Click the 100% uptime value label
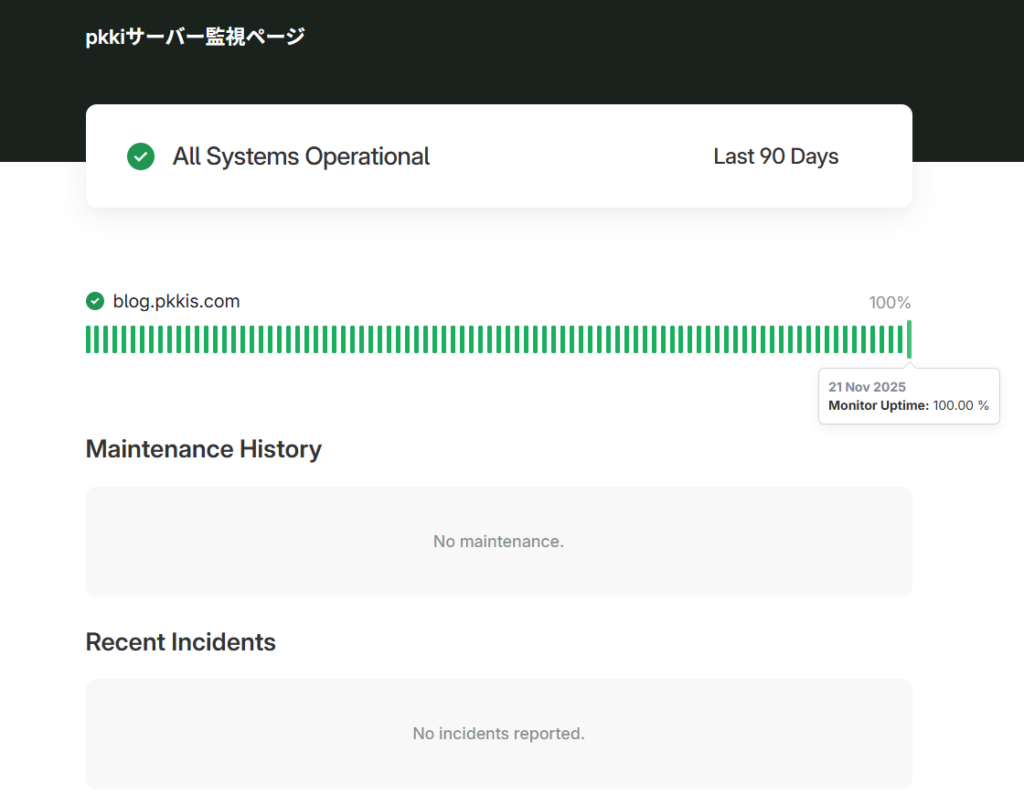Screen dimensions: 1024x795 [x=889, y=301]
